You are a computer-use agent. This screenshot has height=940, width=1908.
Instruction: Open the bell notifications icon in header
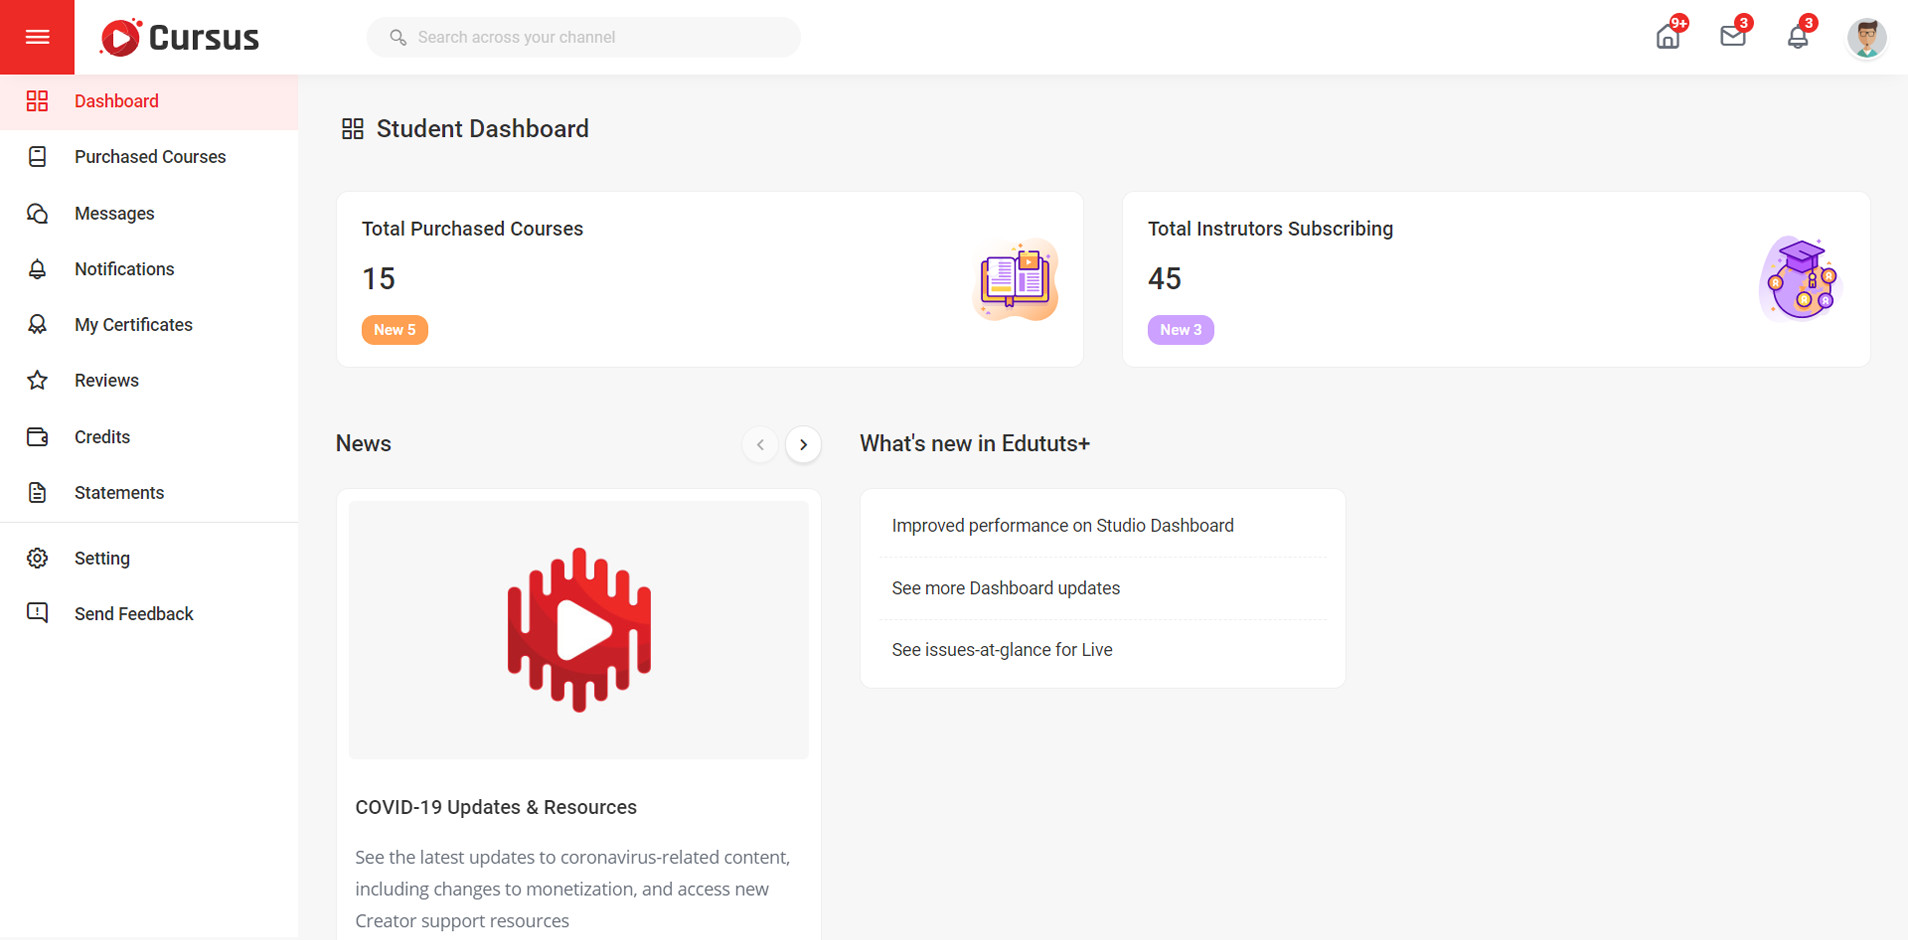[1798, 37]
